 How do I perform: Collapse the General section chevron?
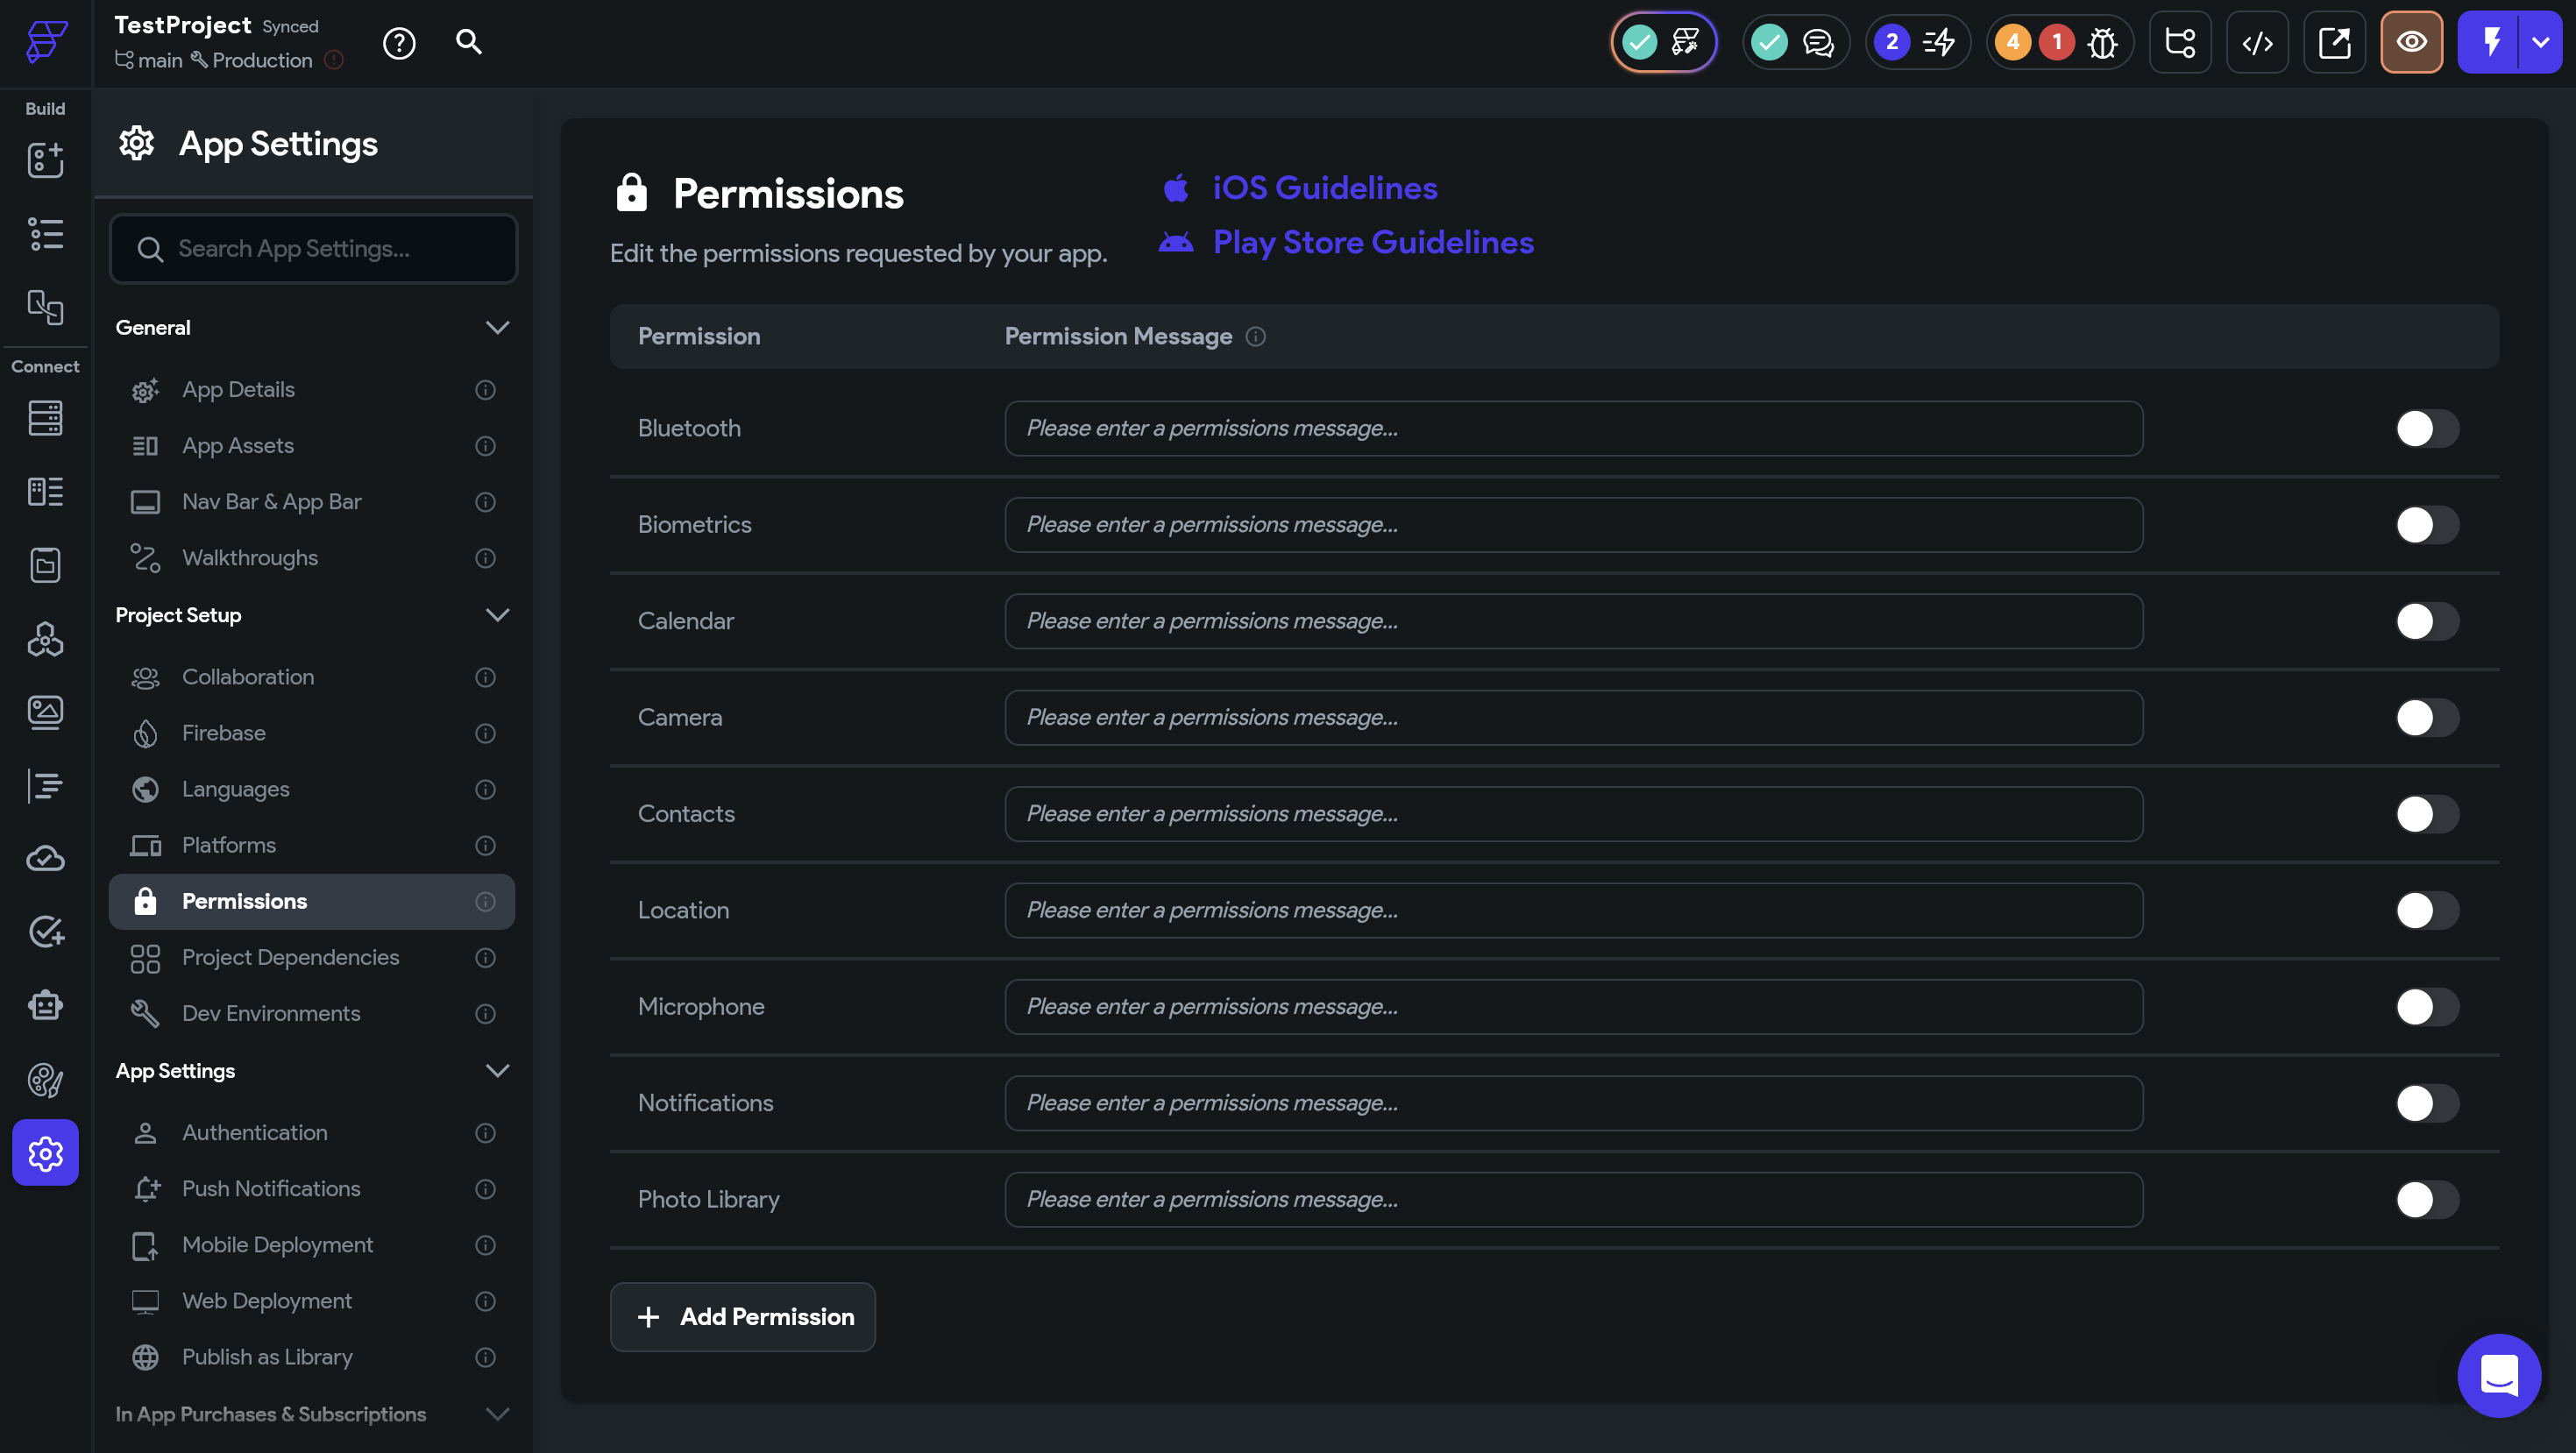497,327
